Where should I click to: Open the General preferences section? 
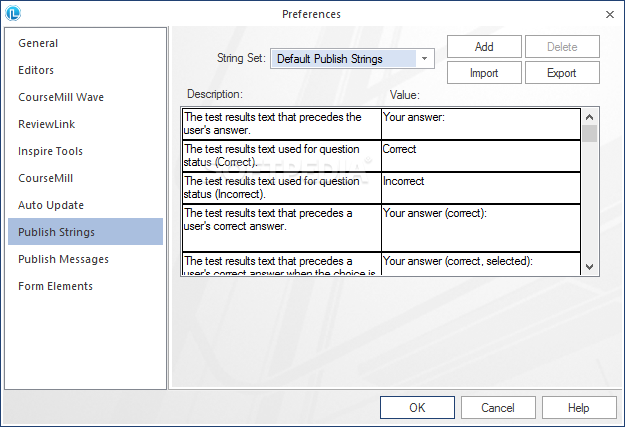[38, 43]
